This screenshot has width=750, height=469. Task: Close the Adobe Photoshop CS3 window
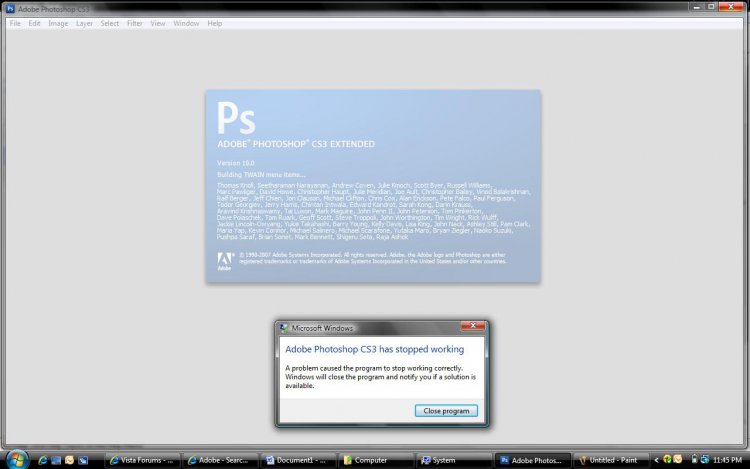point(731,7)
